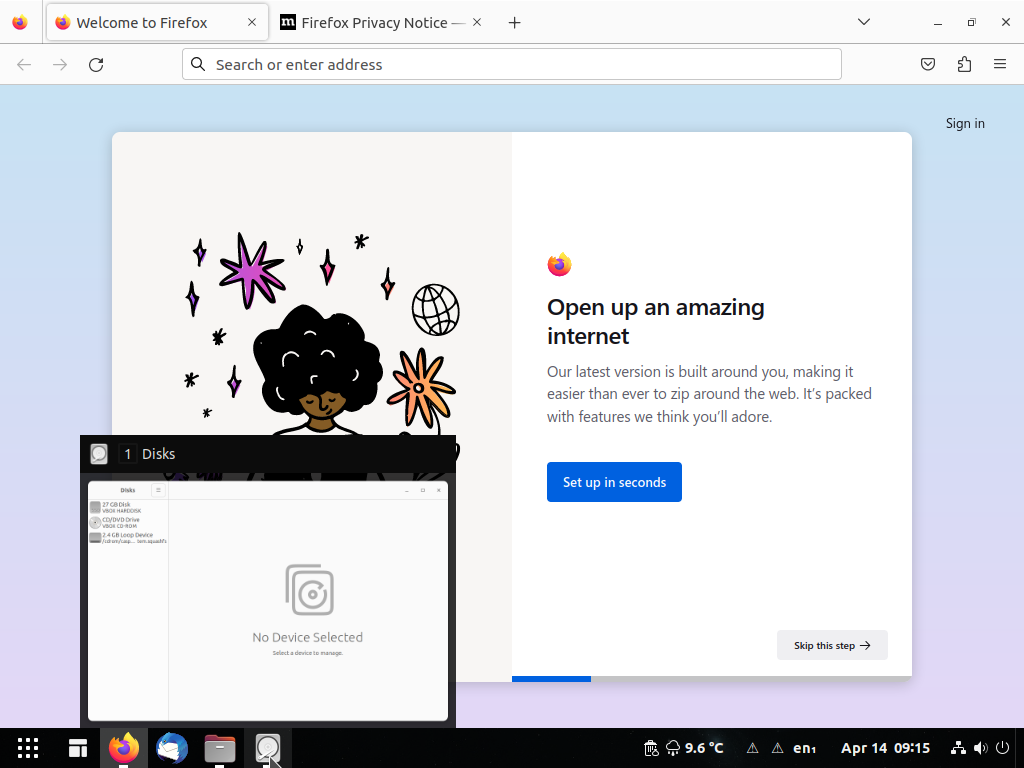Screen dimensions: 1024x768
Task: Restore down the Firefox window
Action: click(972, 22)
